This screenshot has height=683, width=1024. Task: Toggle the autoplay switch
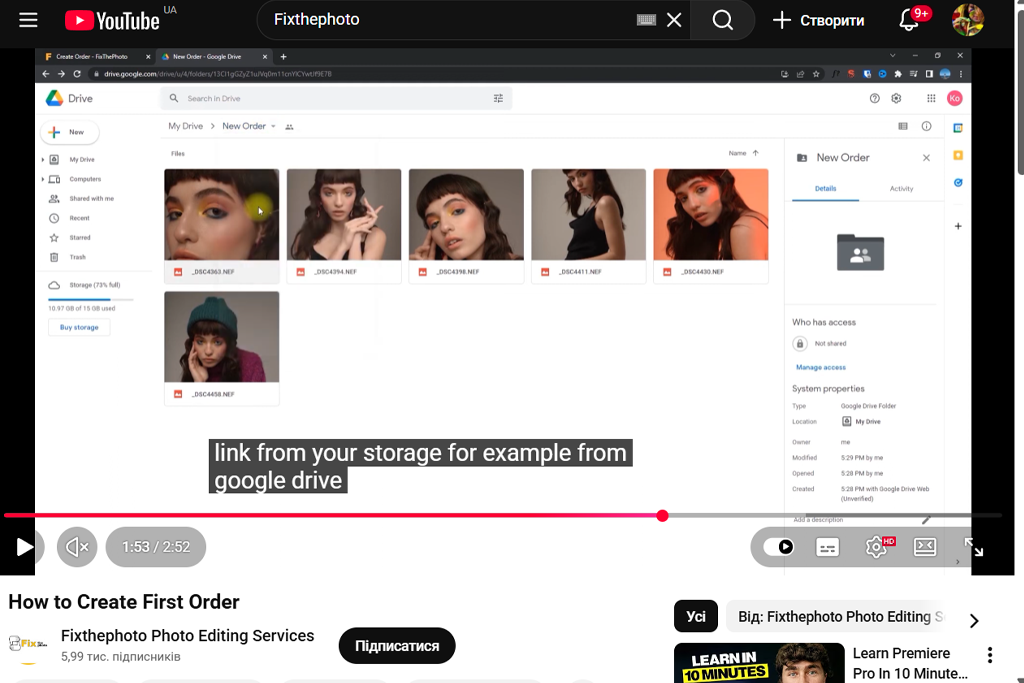[779, 547]
